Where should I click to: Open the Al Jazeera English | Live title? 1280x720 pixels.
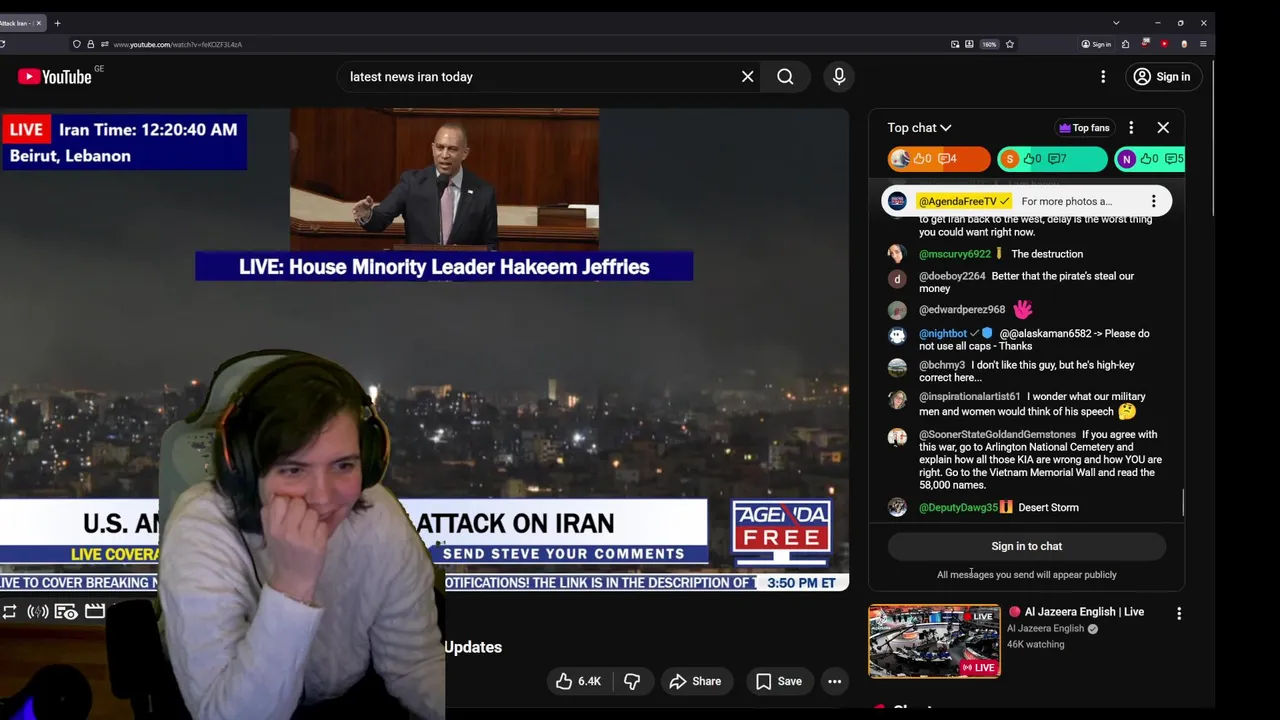(x=1084, y=612)
